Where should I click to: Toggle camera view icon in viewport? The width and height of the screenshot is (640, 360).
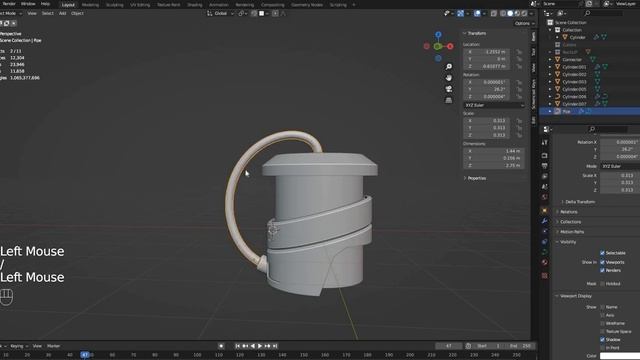click(449, 89)
